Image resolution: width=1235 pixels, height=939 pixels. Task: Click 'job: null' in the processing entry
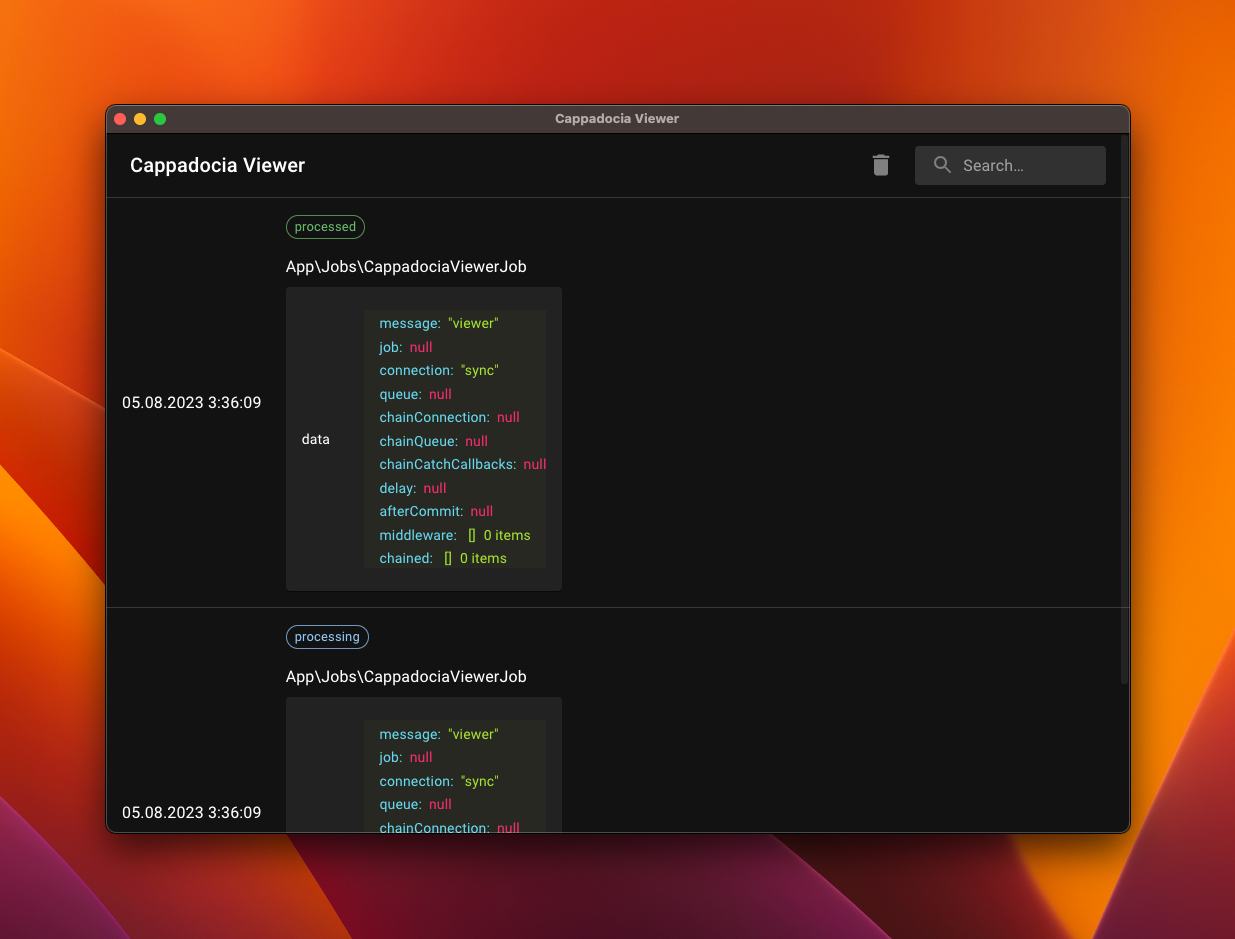(x=406, y=757)
